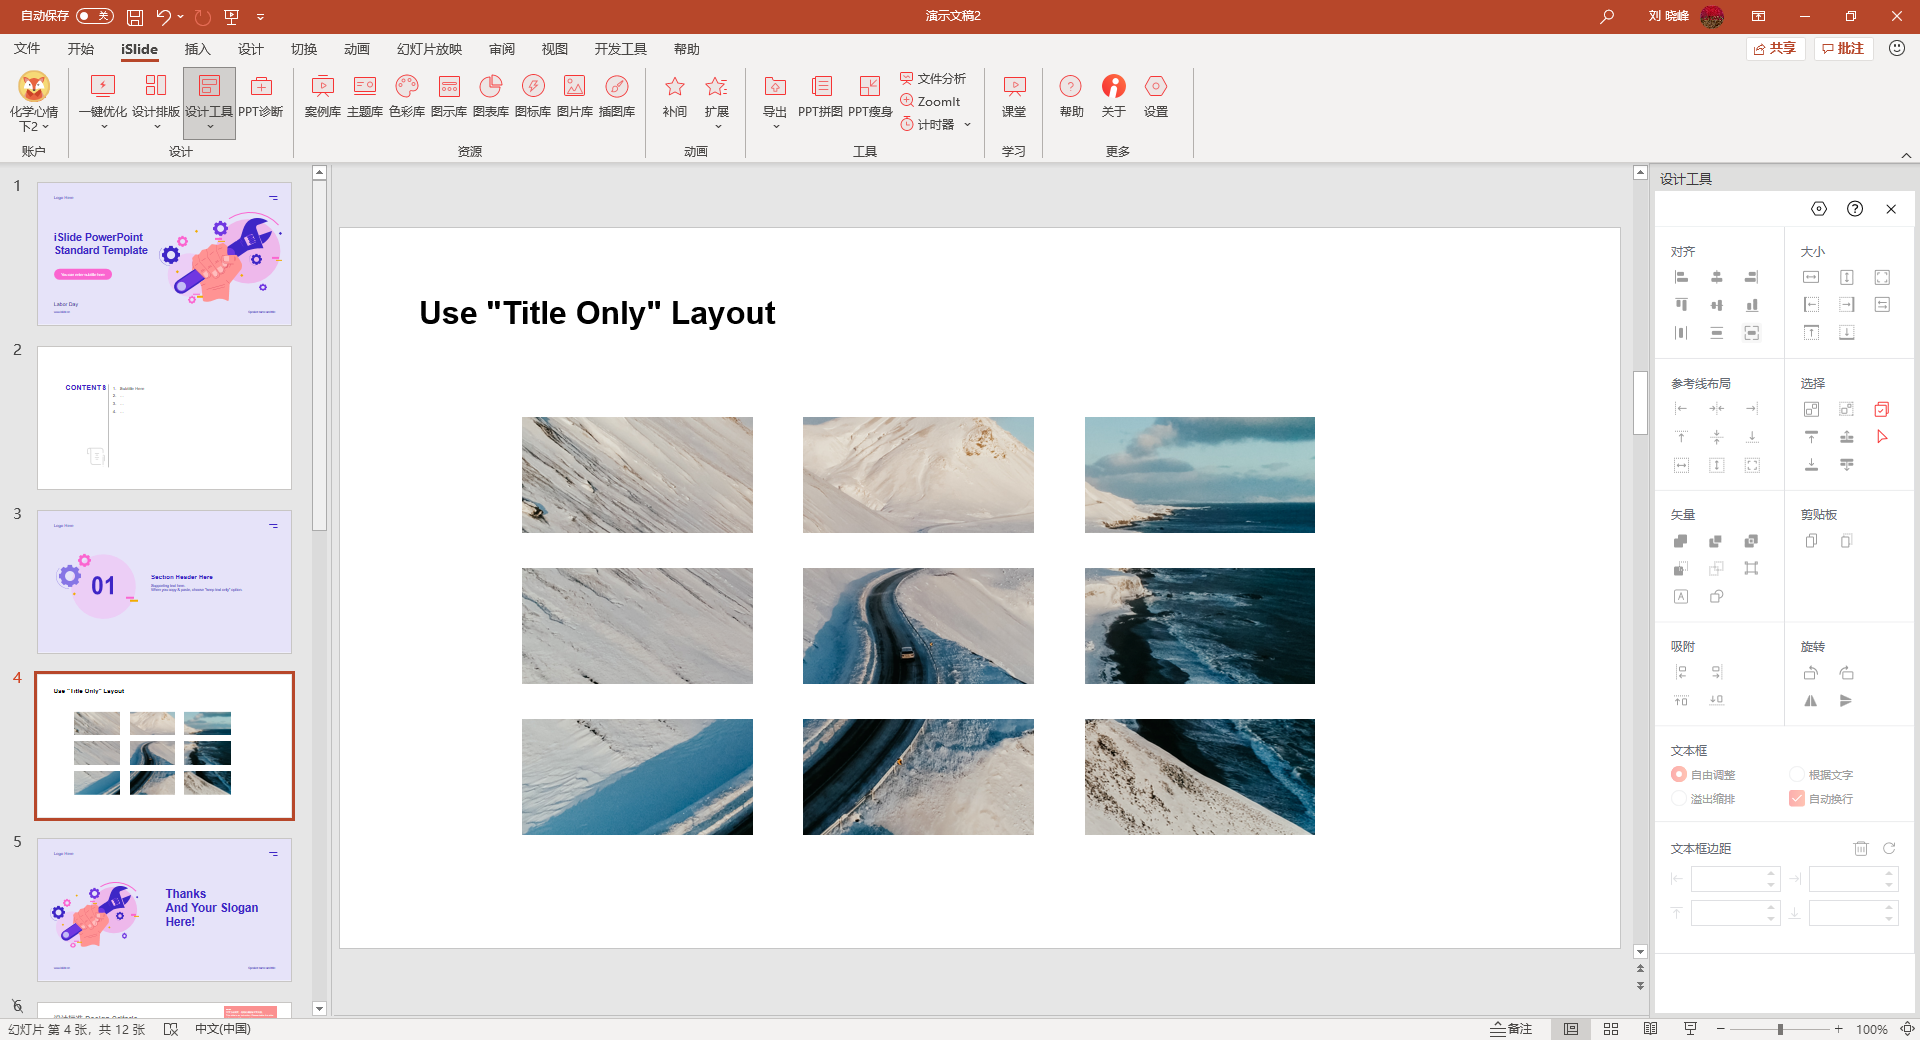Open the account 化学心情下2 dropdown
The height and width of the screenshot is (1040, 1920).
(34, 103)
